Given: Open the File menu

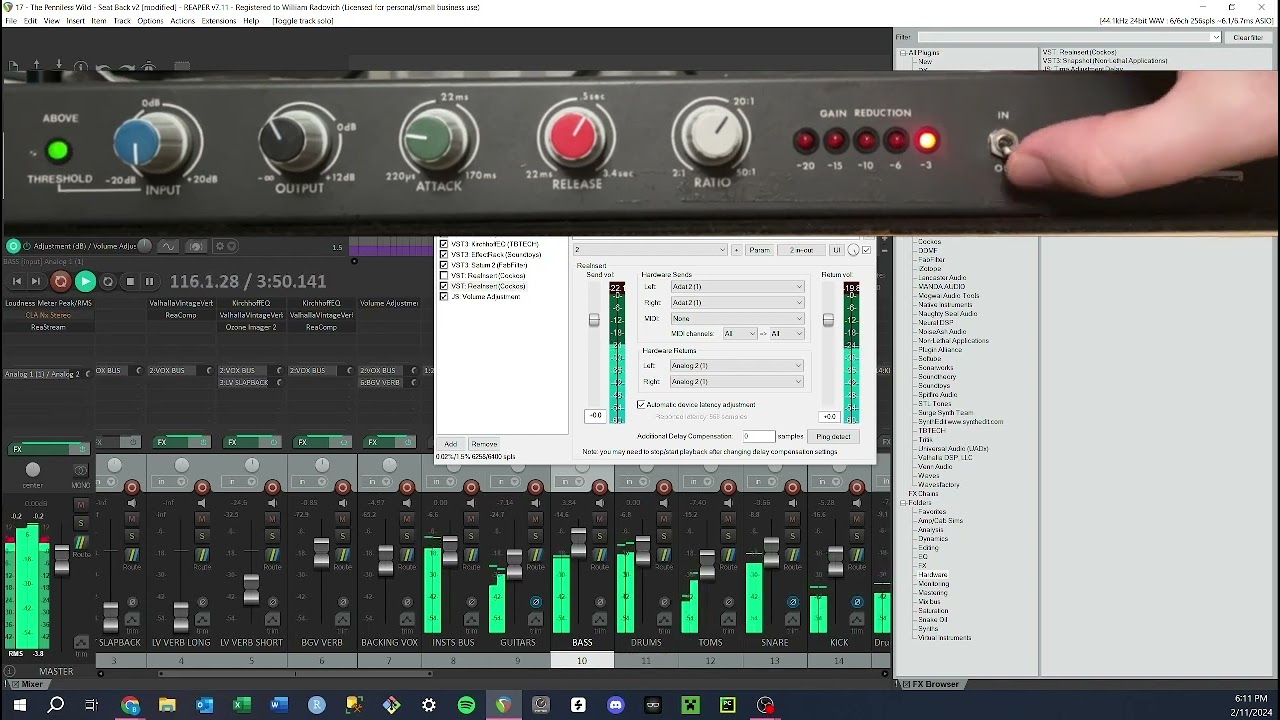Looking at the screenshot, I should (11, 21).
